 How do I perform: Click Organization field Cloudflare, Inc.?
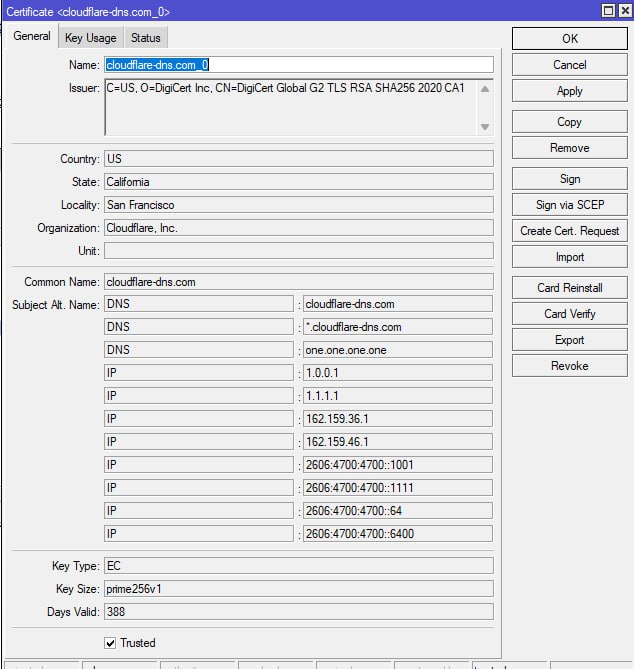click(x=299, y=228)
